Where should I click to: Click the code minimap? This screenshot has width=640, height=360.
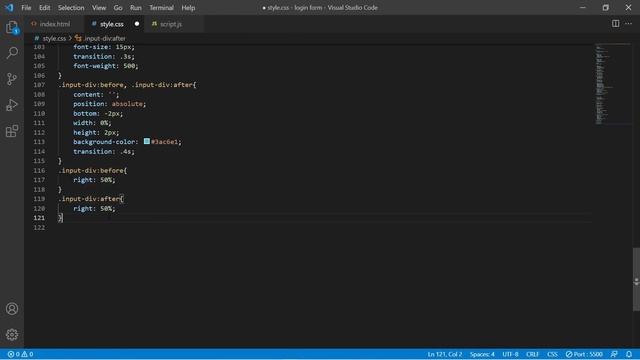[613, 84]
